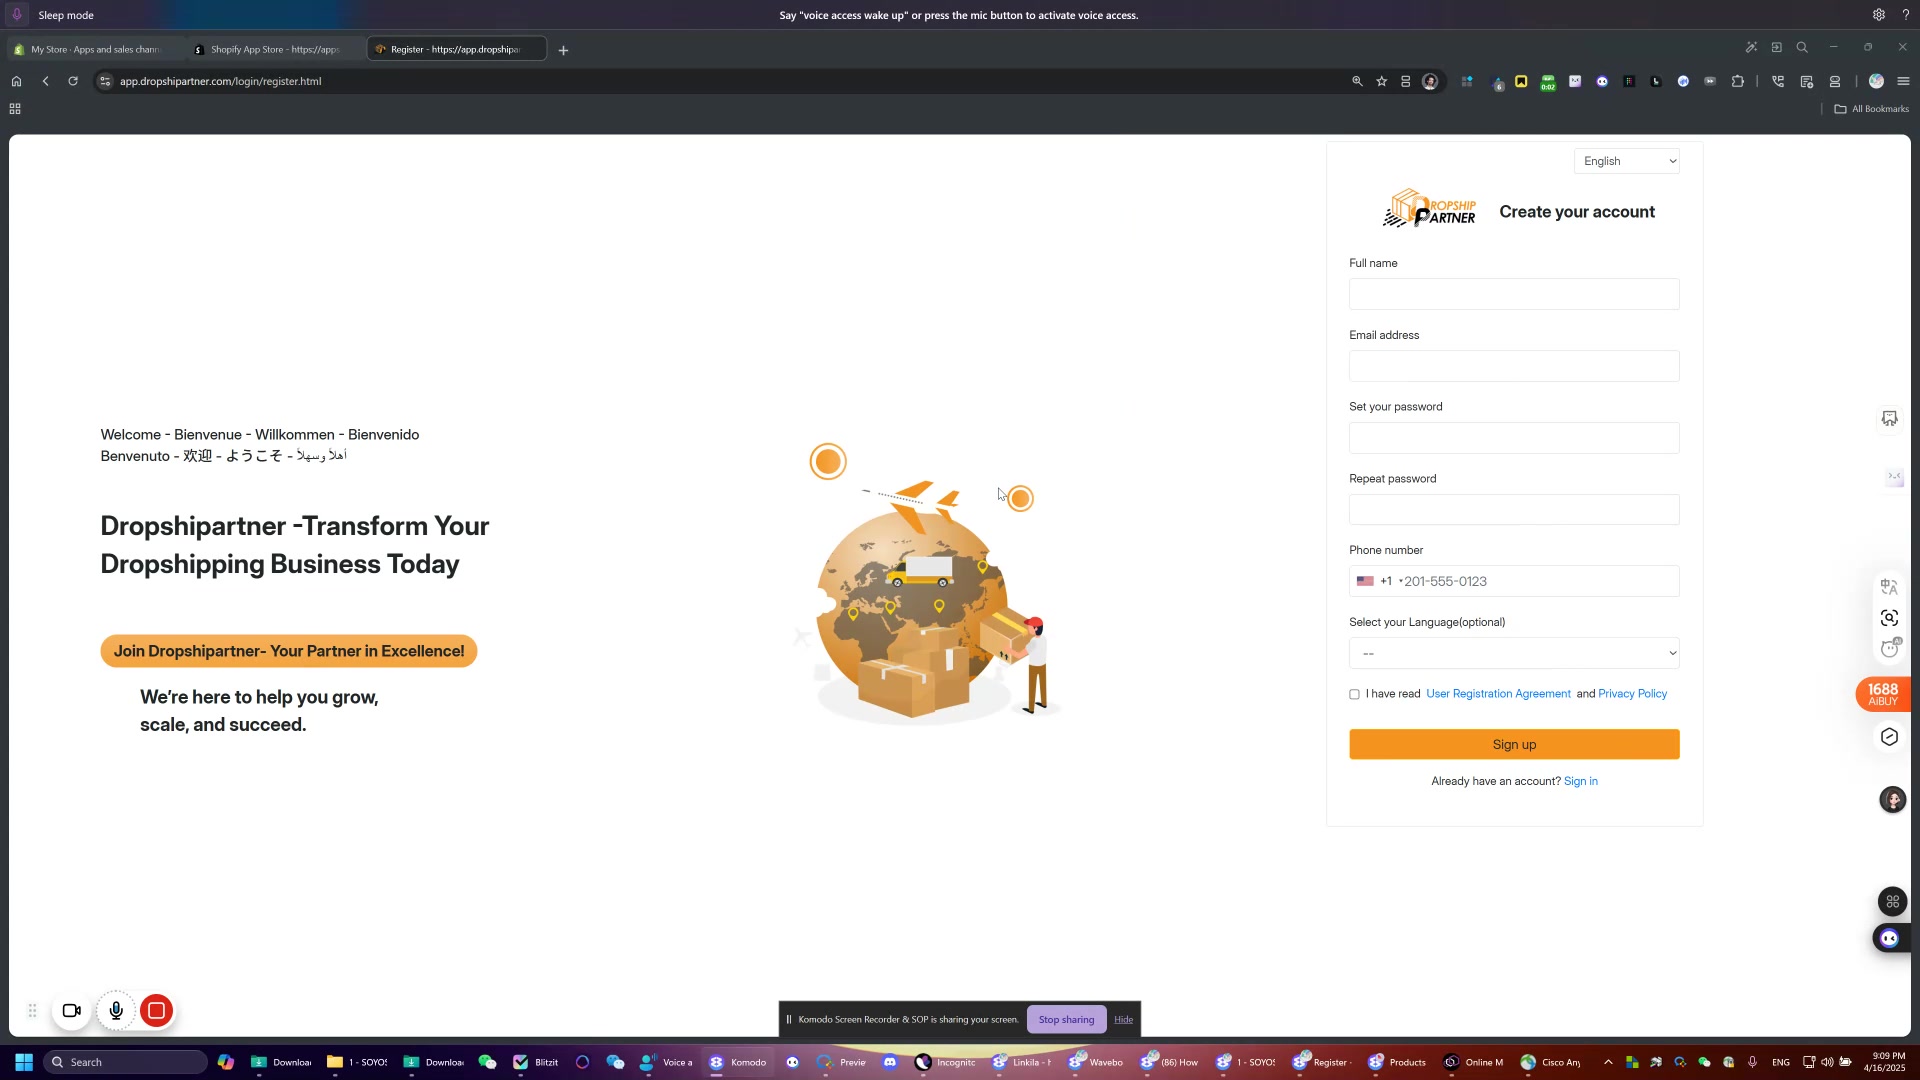Open the Online M taskbar item
The height and width of the screenshot is (1080, 1920).
[x=1473, y=1062]
